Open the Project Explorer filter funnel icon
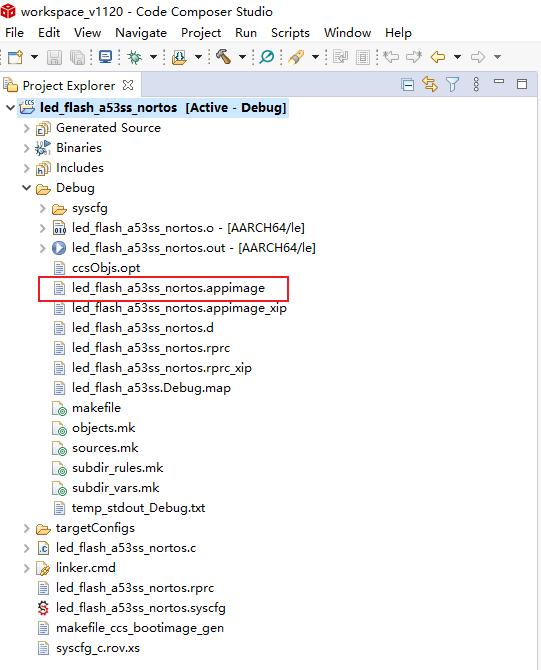 pyautogui.click(x=452, y=84)
